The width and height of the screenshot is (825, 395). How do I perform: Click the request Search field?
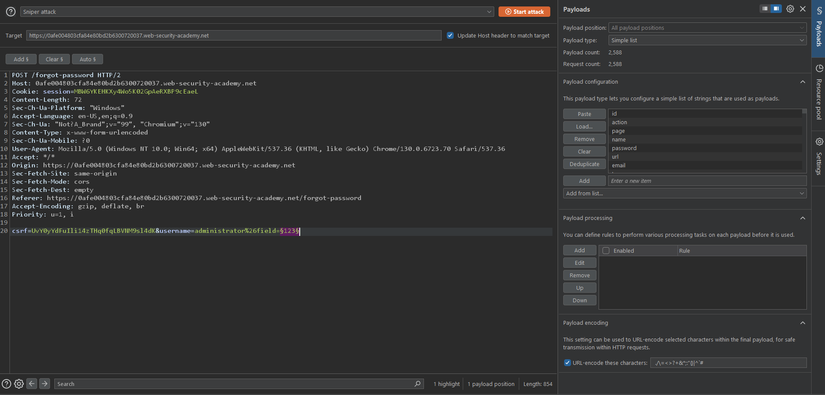pos(234,384)
